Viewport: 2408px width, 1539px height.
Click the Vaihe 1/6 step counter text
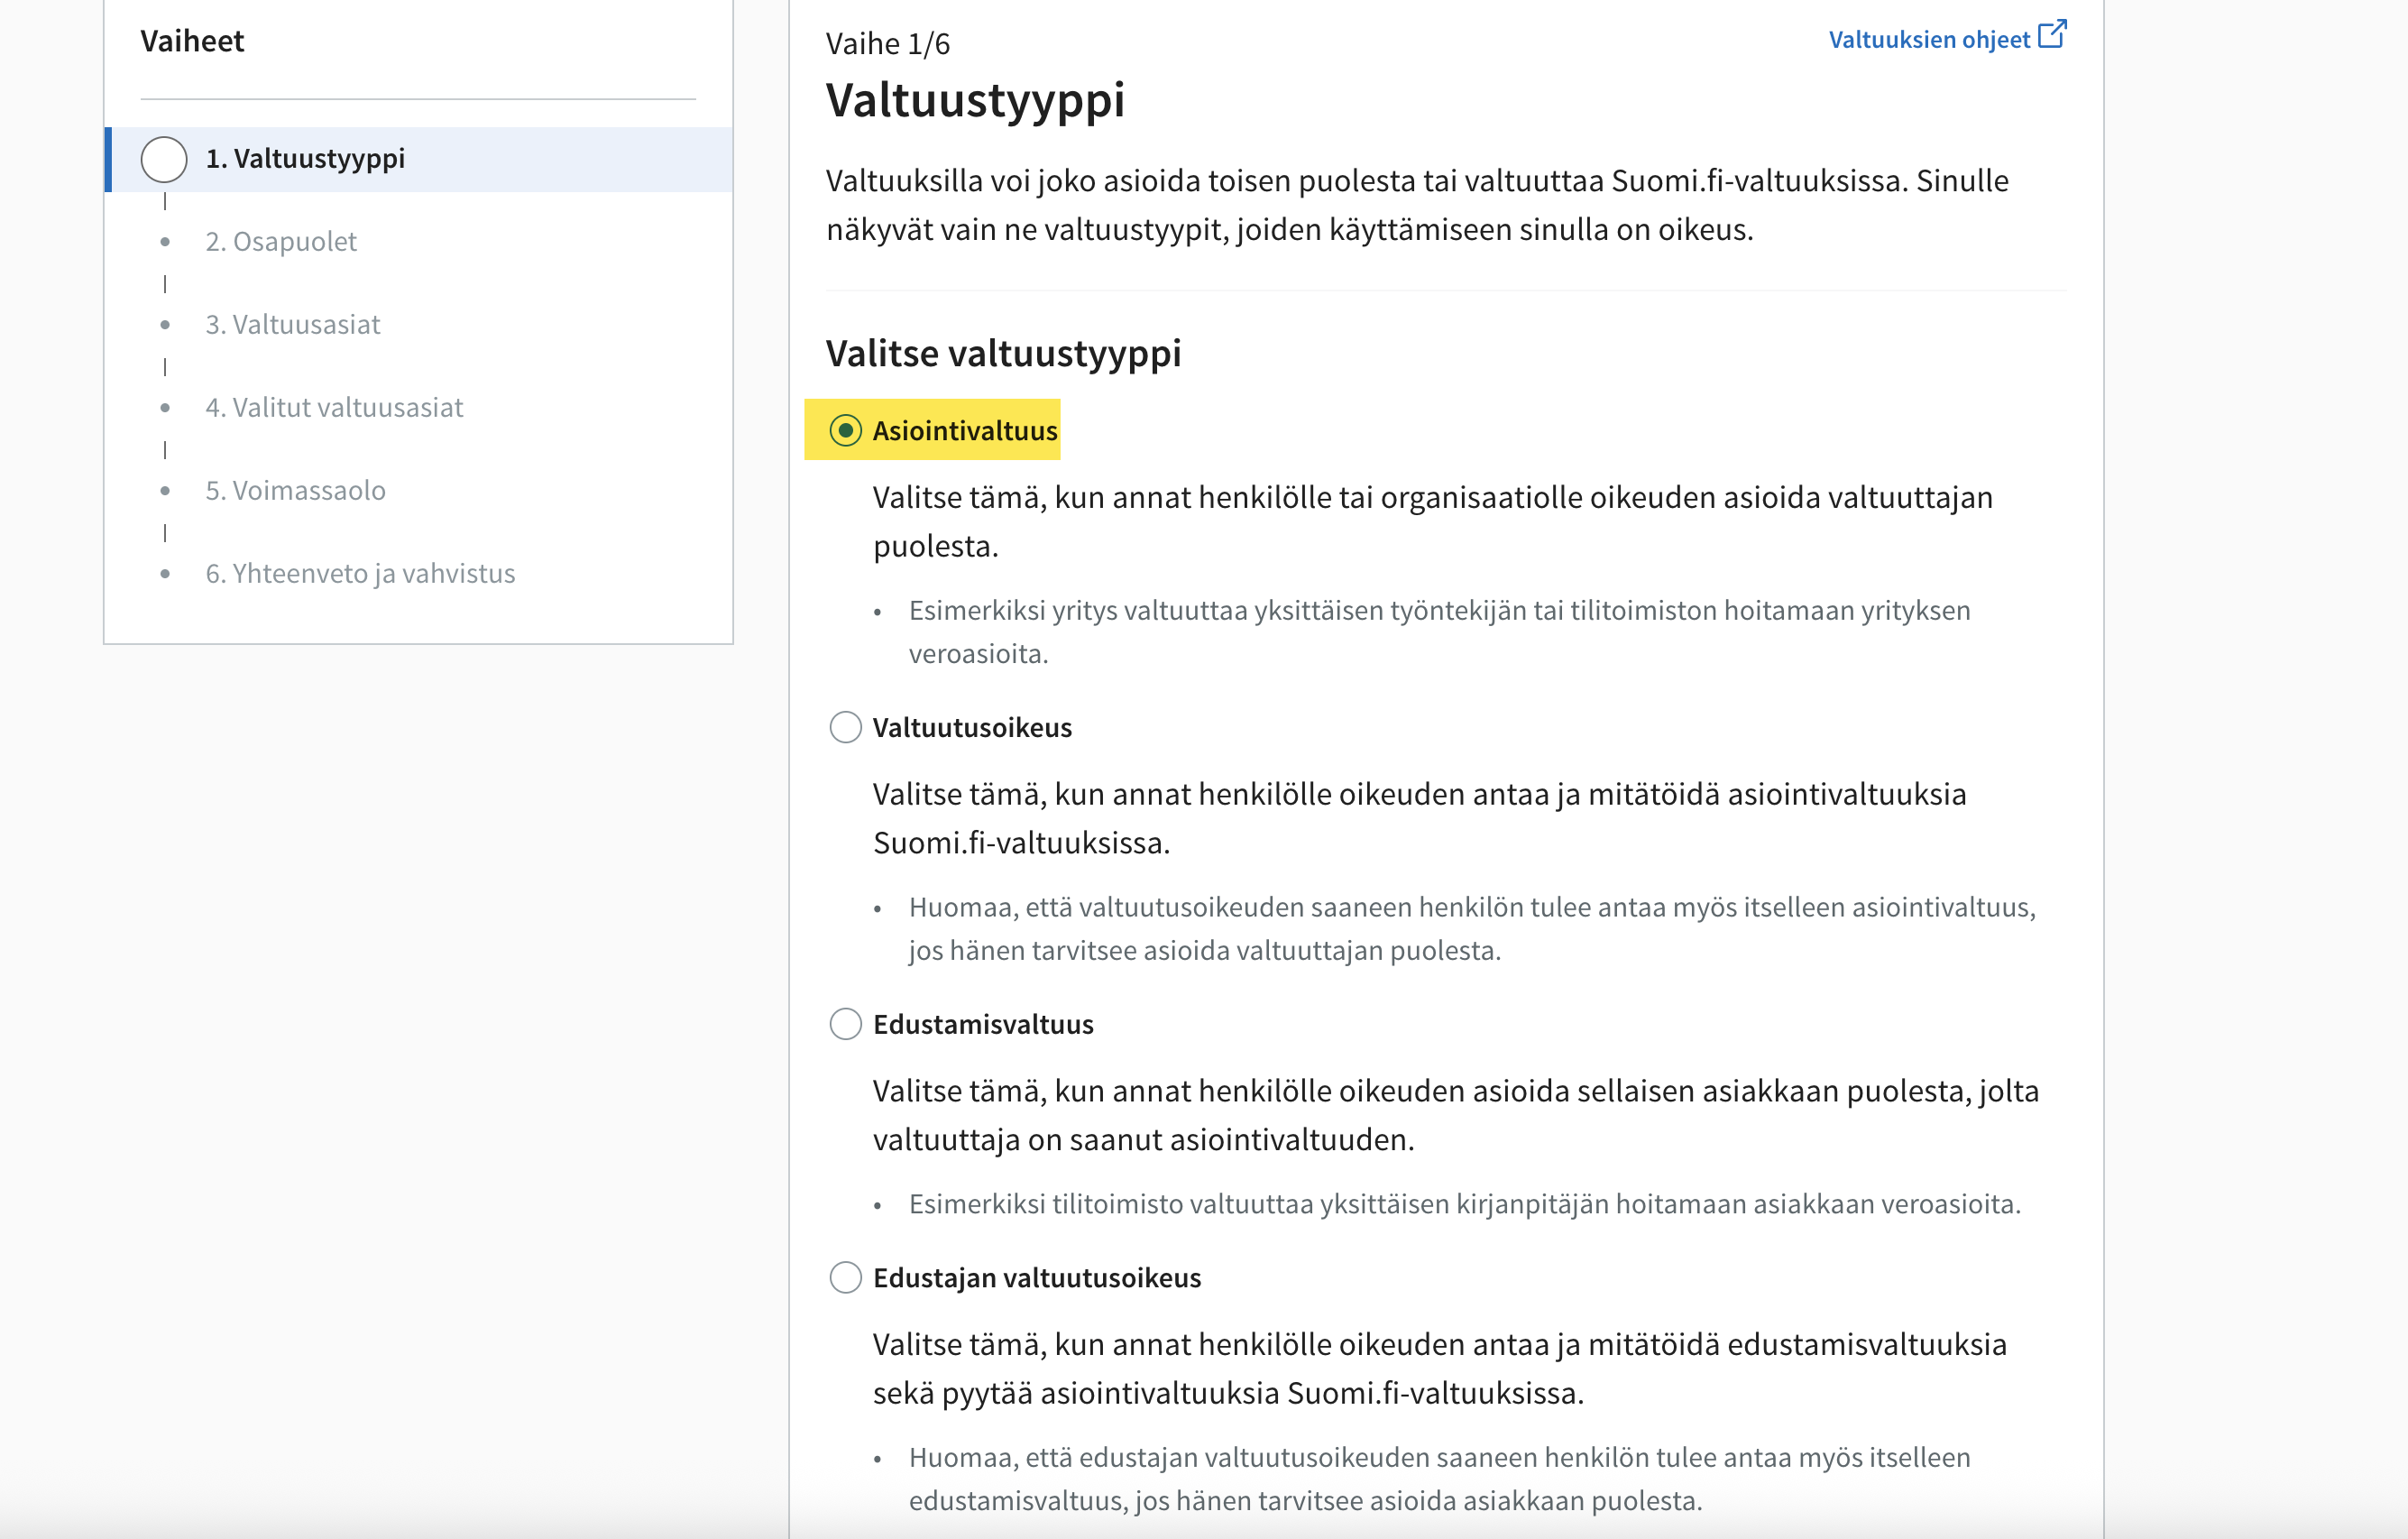click(887, 44)
